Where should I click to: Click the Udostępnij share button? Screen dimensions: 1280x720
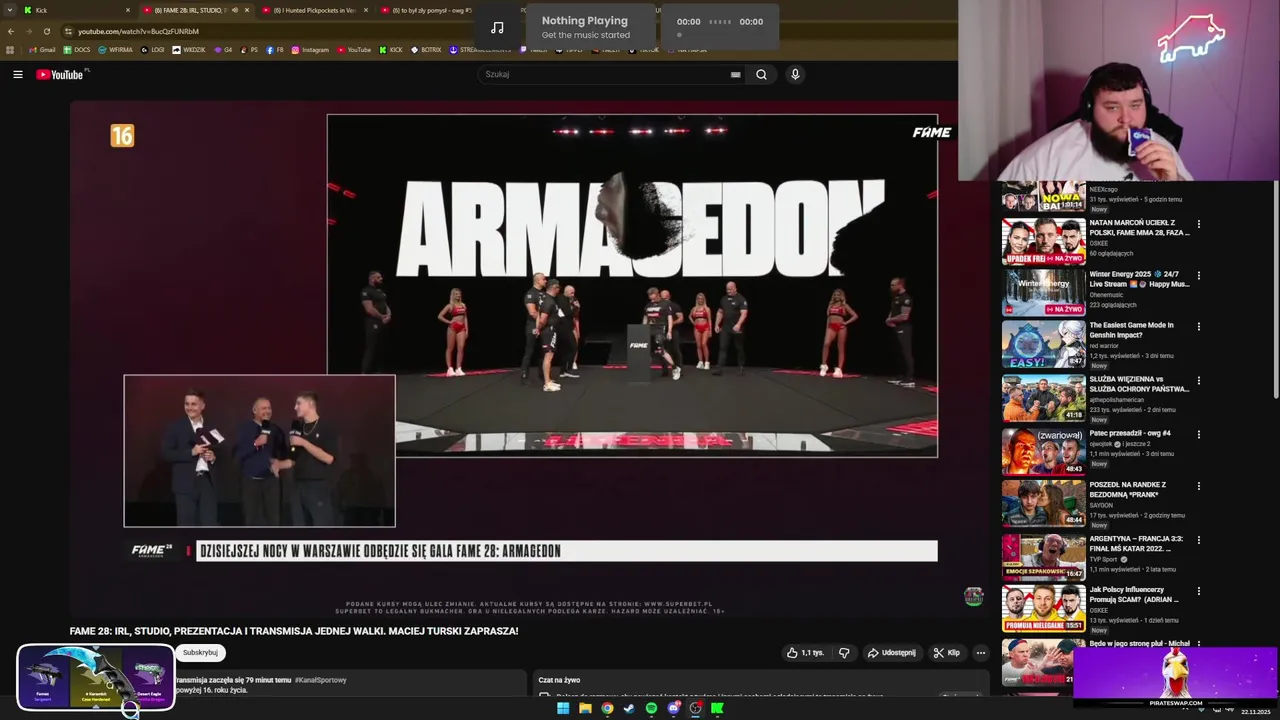click(x=891, y=653)
